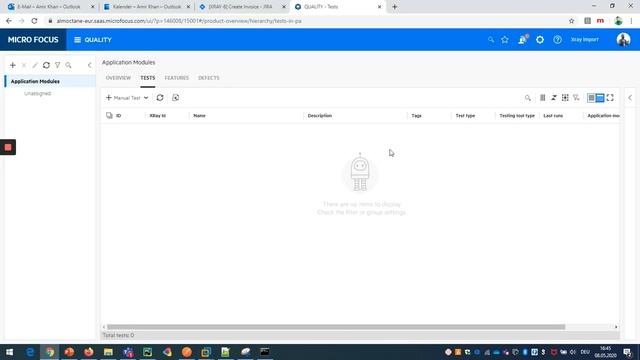Switch to the E-Mail Outlook browser tab
640x360 pixels.
48,7
